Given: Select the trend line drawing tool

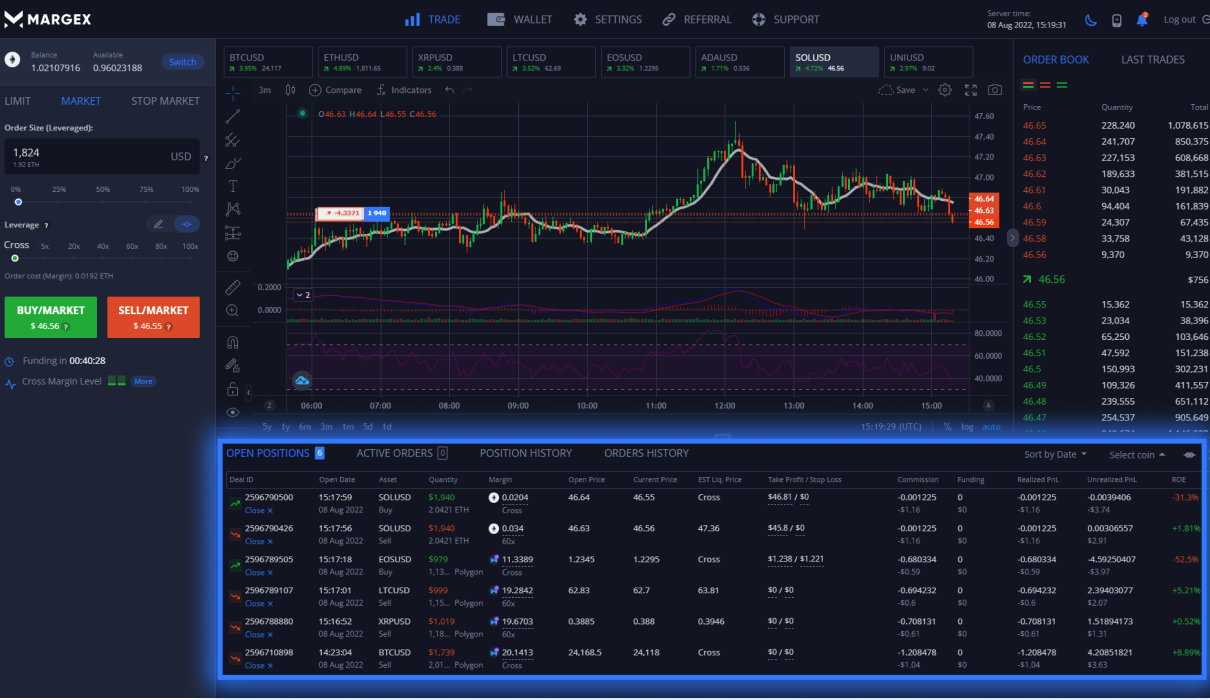Looking at the screenshot, I should [x=232, y=117].
